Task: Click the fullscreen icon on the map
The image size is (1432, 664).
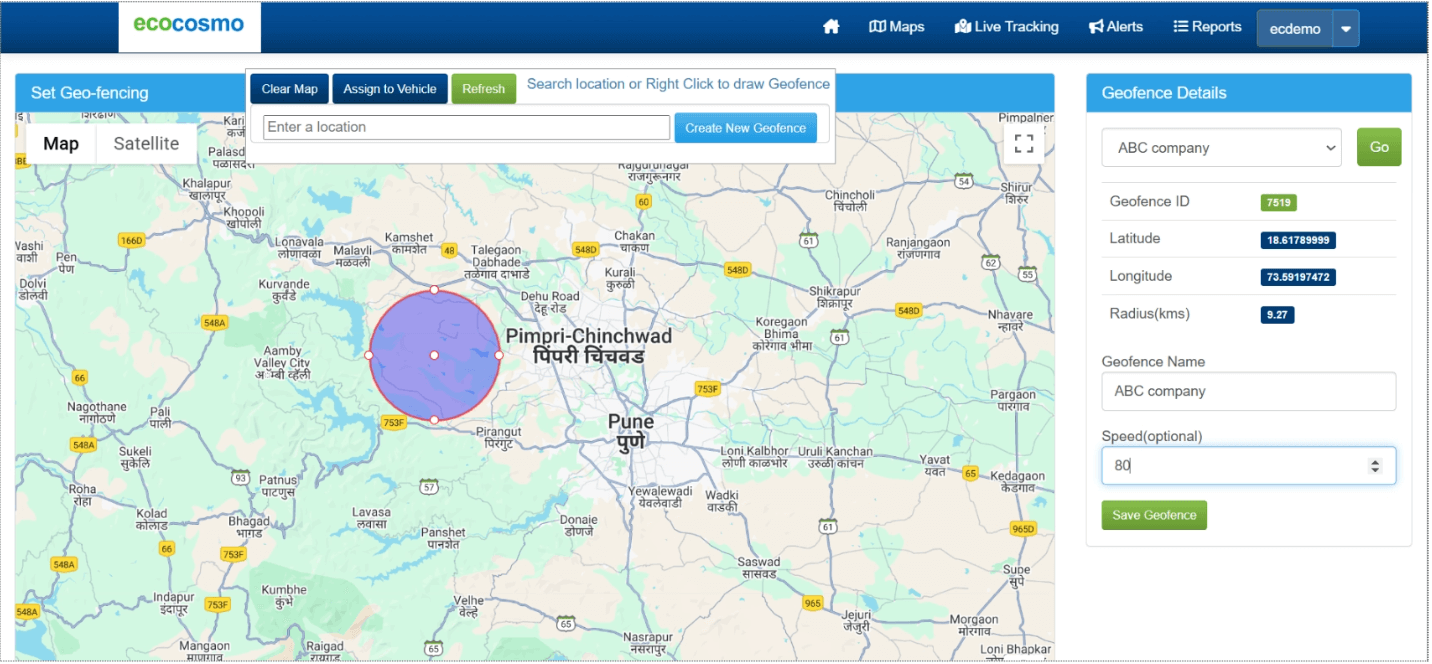Action: coord(1023,143)
